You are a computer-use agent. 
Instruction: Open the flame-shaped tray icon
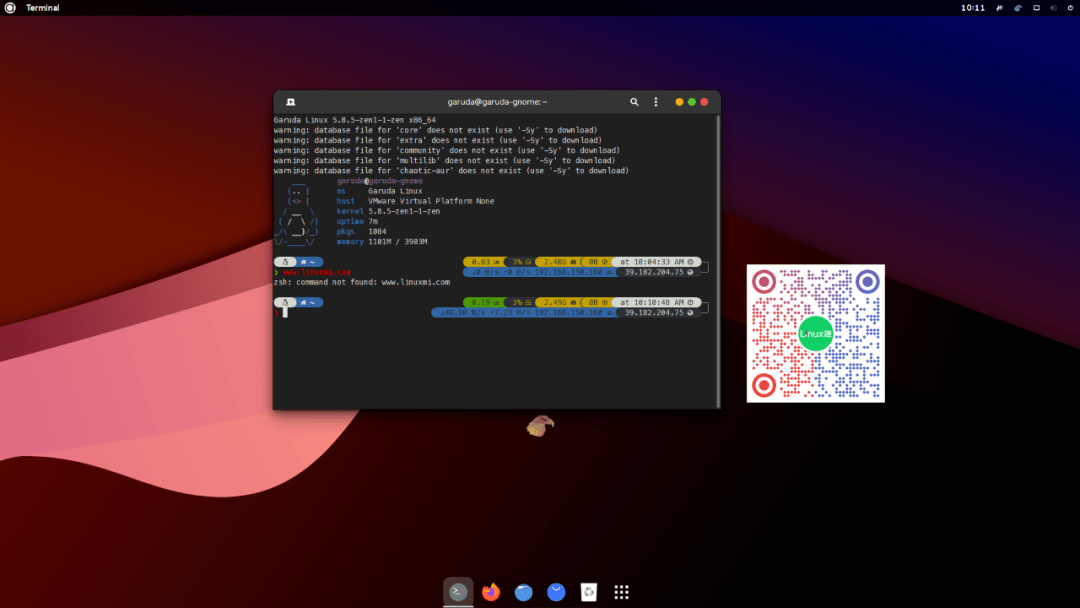pos(999,8)
